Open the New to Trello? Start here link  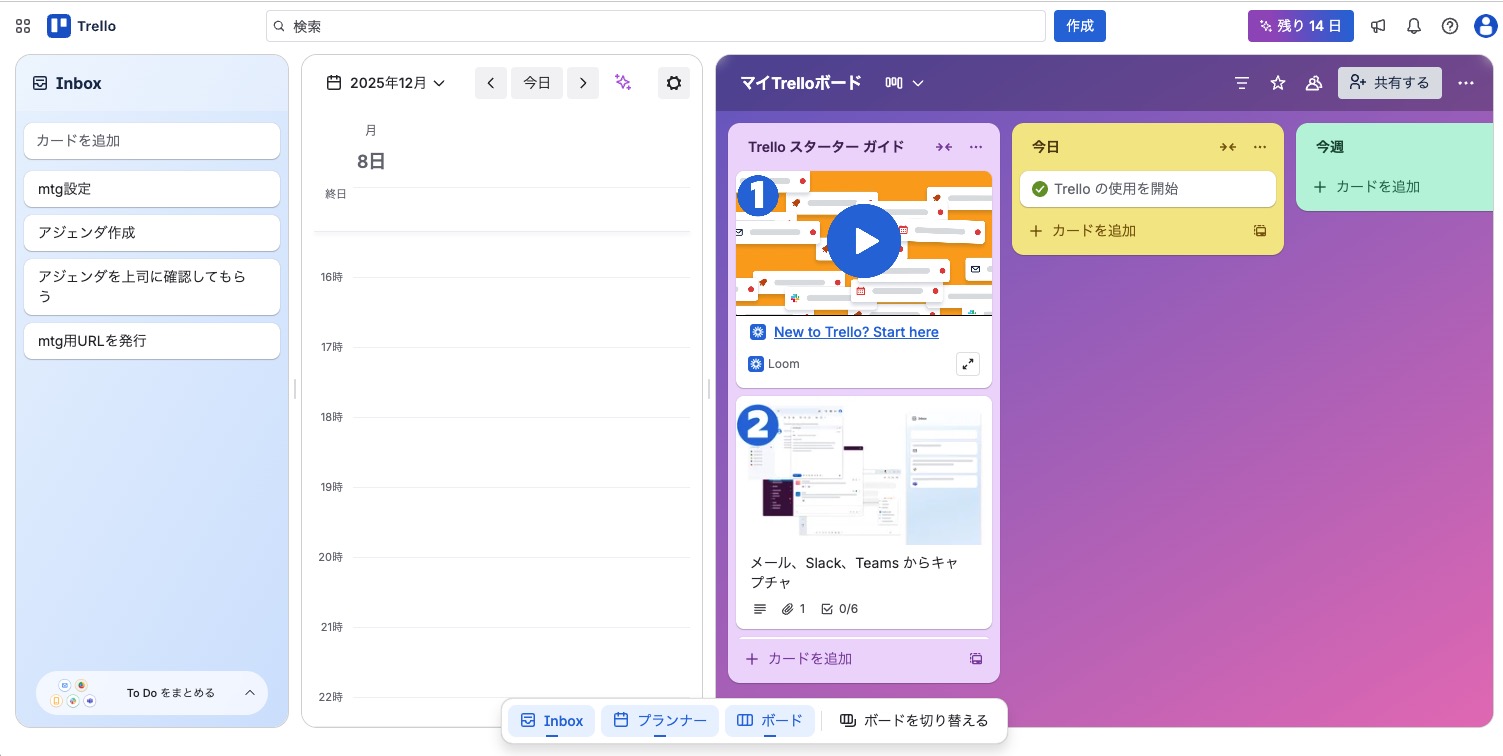point(856,332)
